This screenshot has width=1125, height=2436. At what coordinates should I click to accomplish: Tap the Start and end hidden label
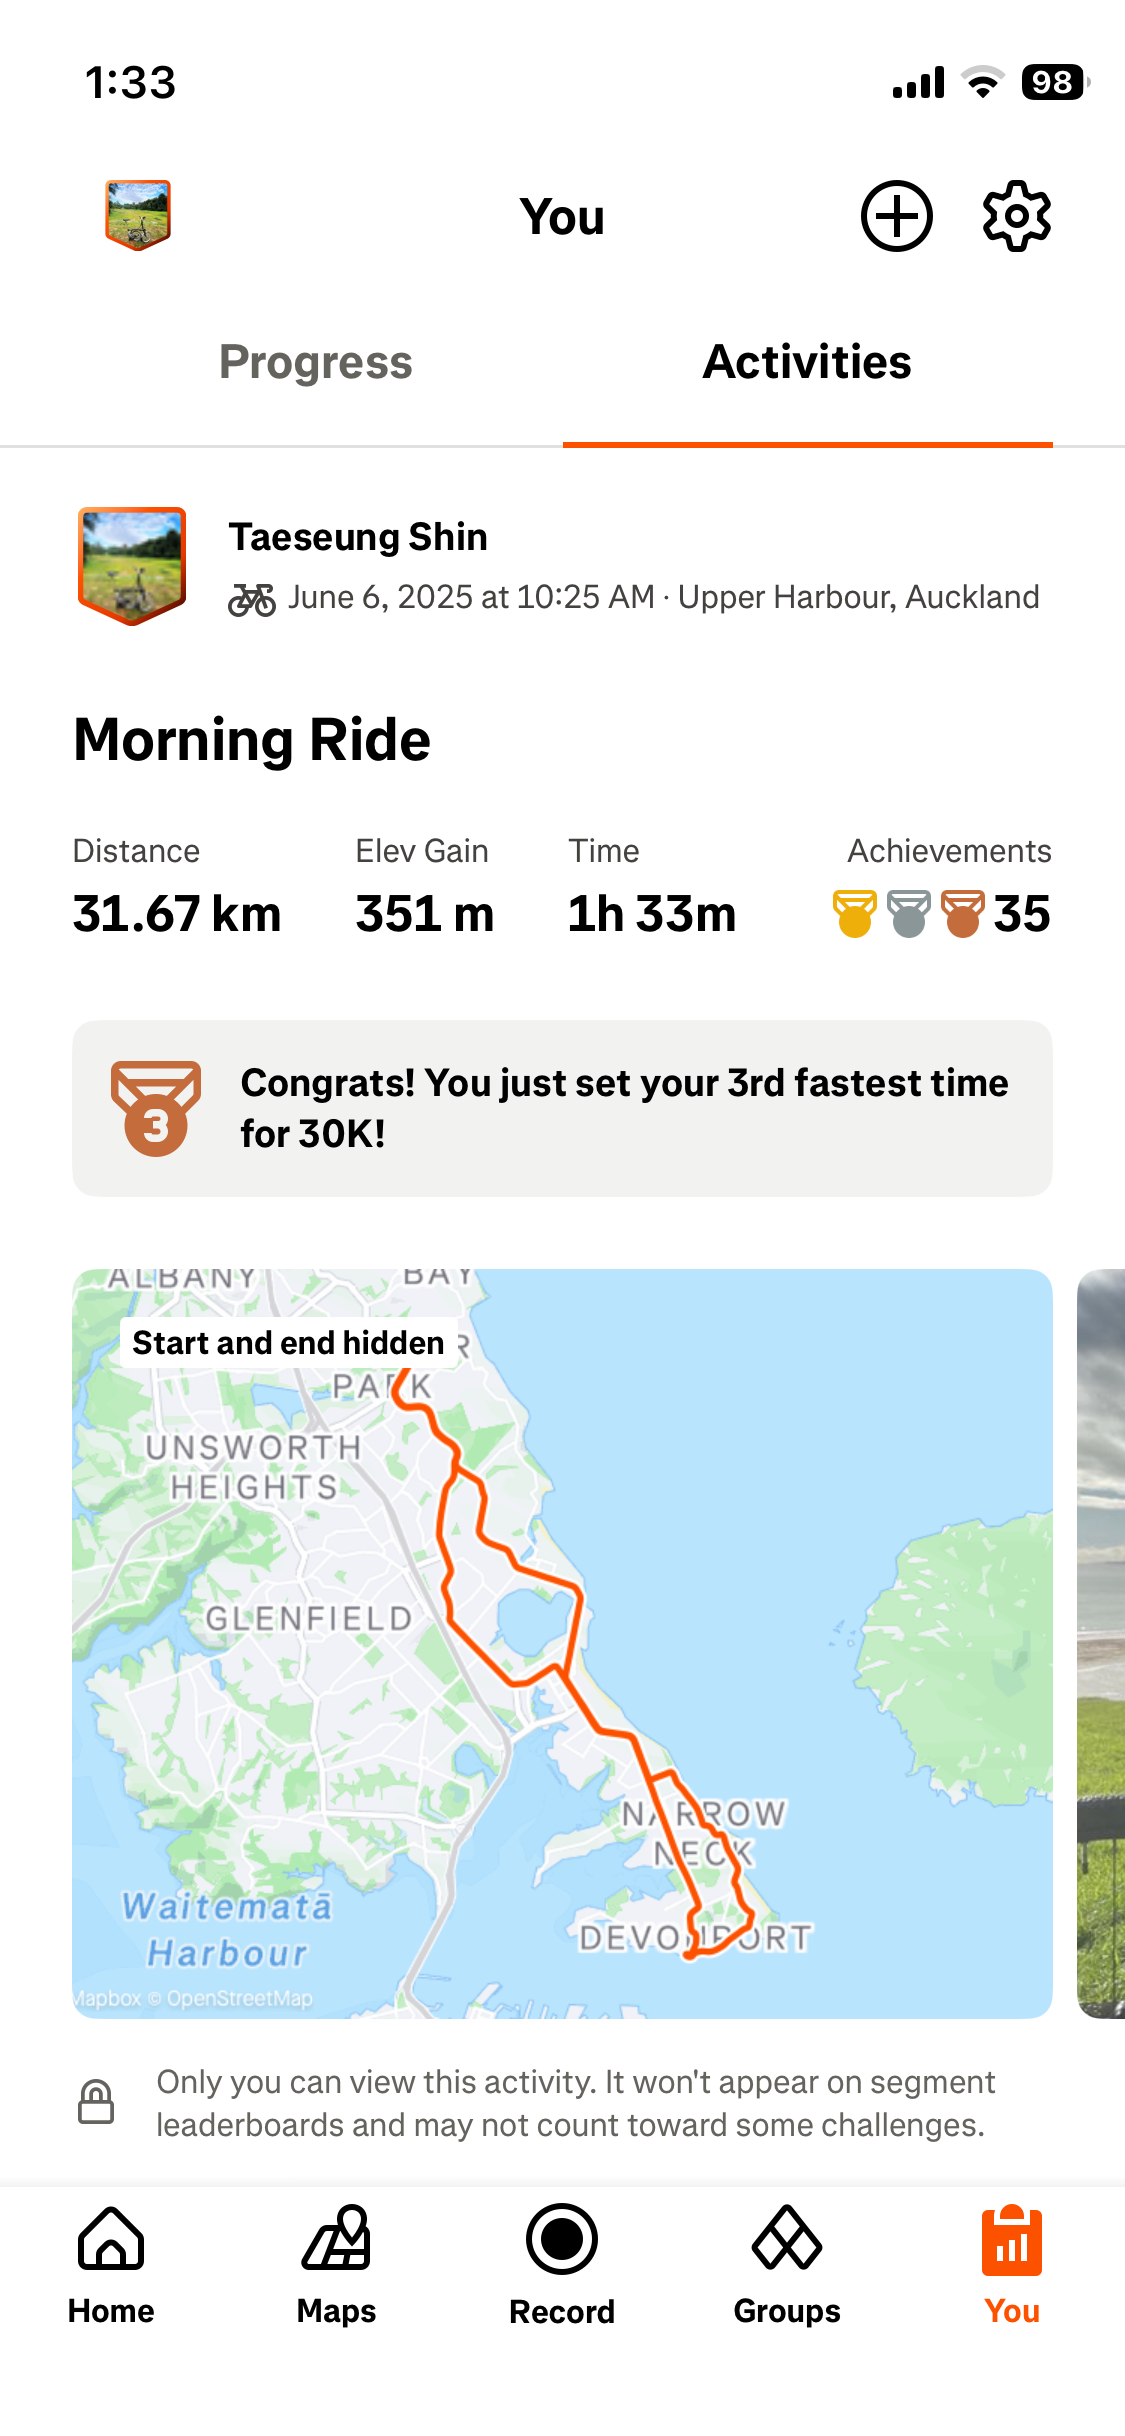pos(288,1343)
